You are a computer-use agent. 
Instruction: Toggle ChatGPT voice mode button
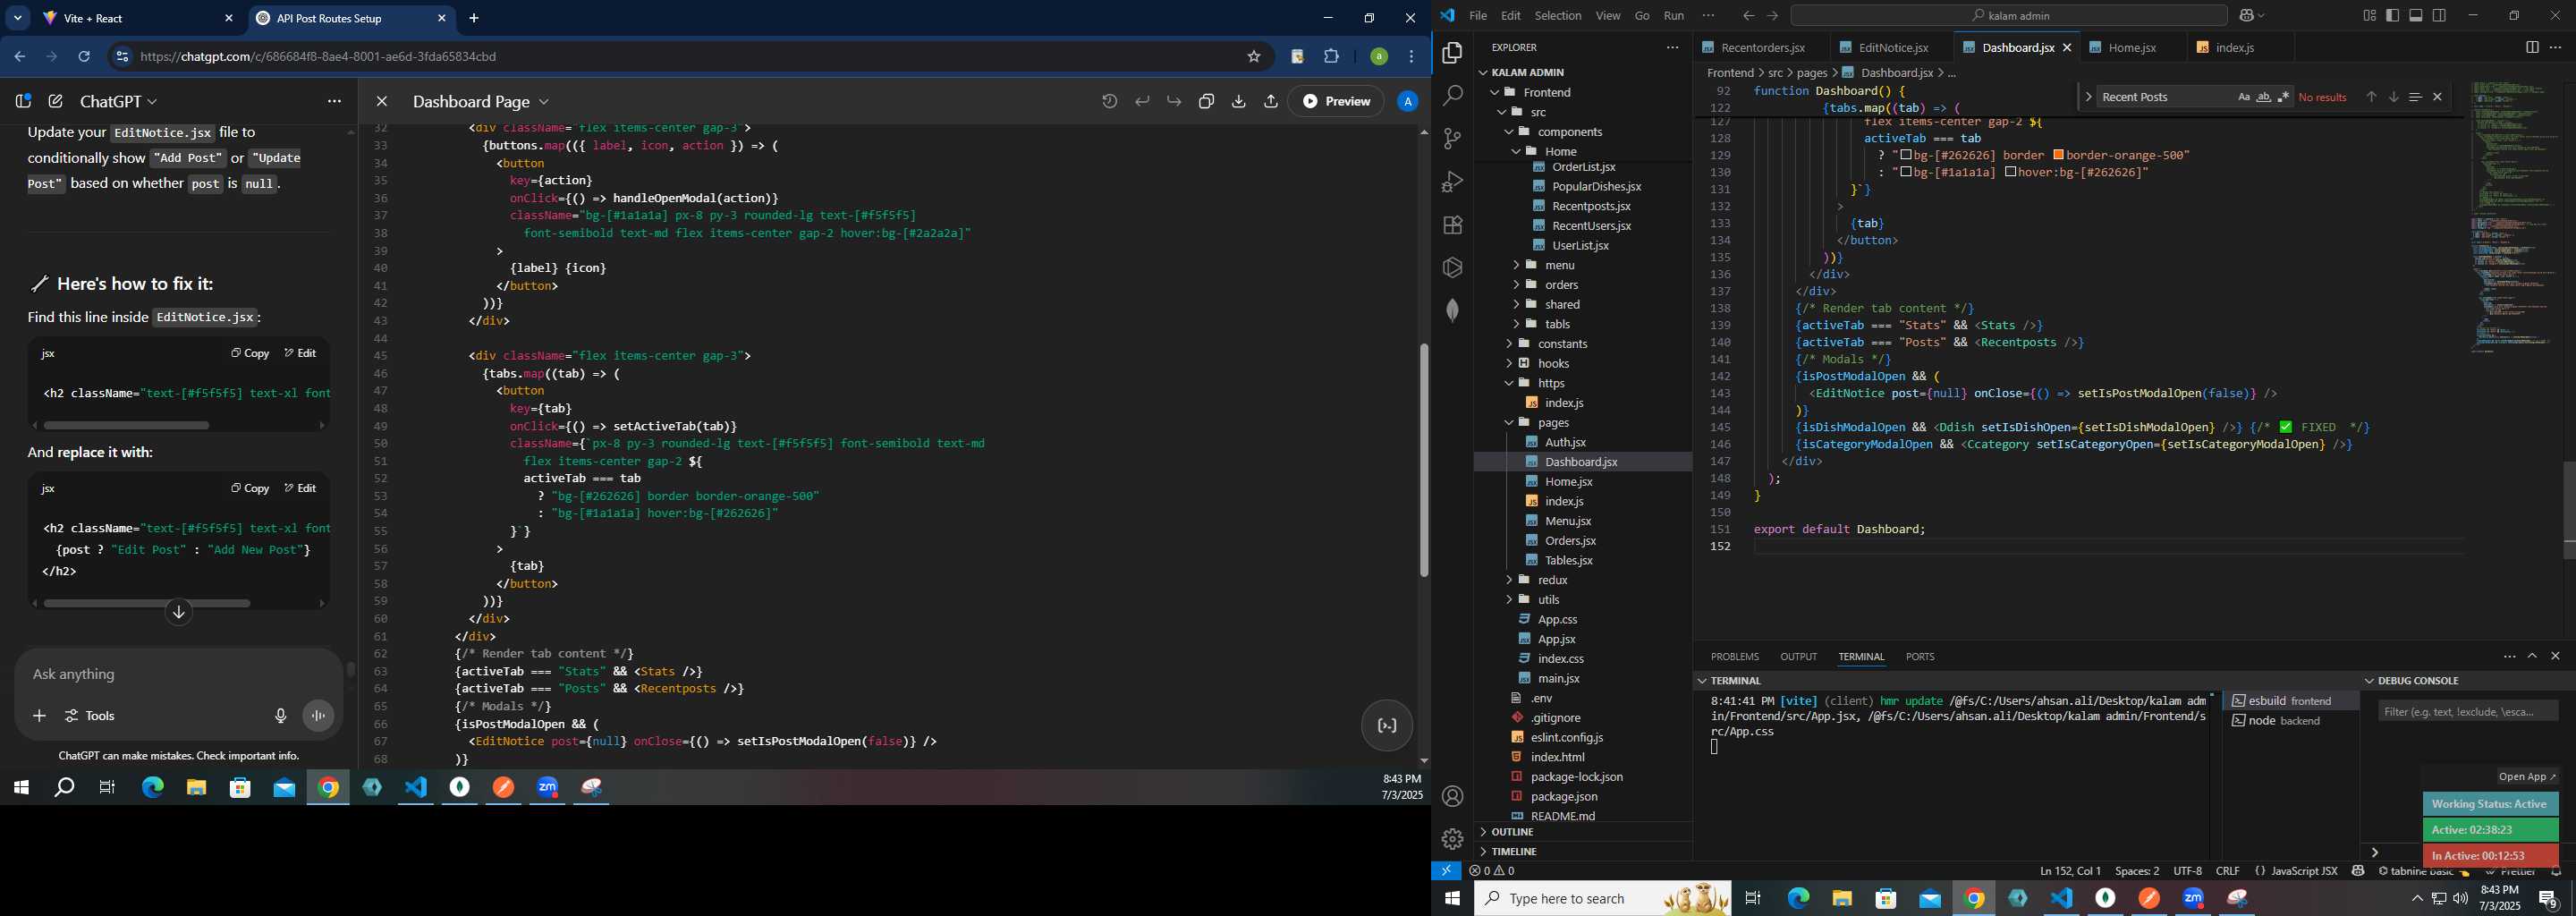click(x=319, y=716)
